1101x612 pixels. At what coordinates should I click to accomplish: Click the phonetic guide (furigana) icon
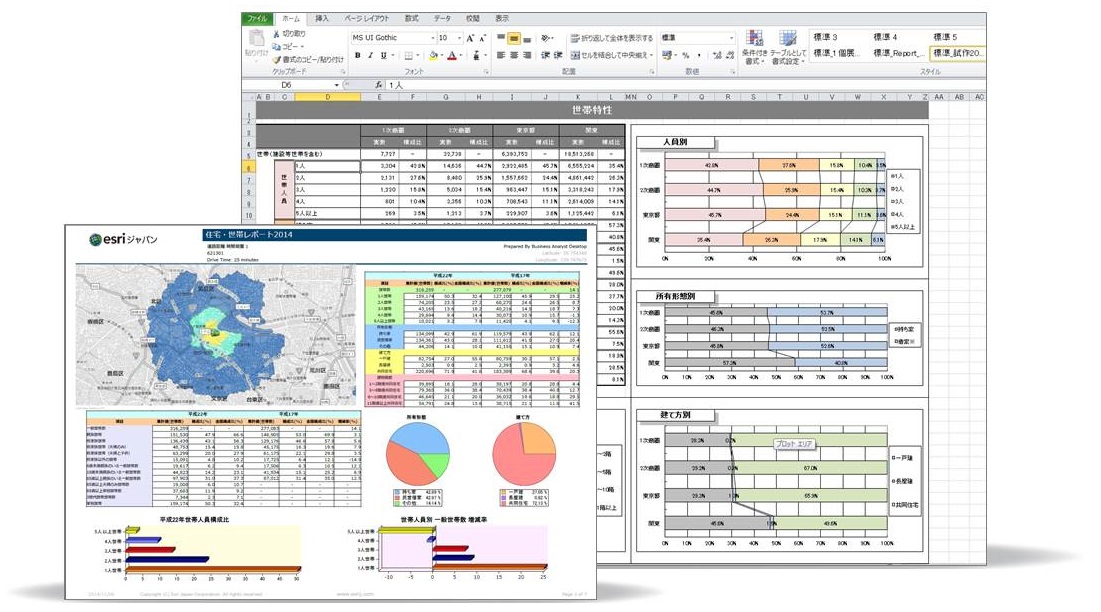pyautogui.click(x=476, y=55)
